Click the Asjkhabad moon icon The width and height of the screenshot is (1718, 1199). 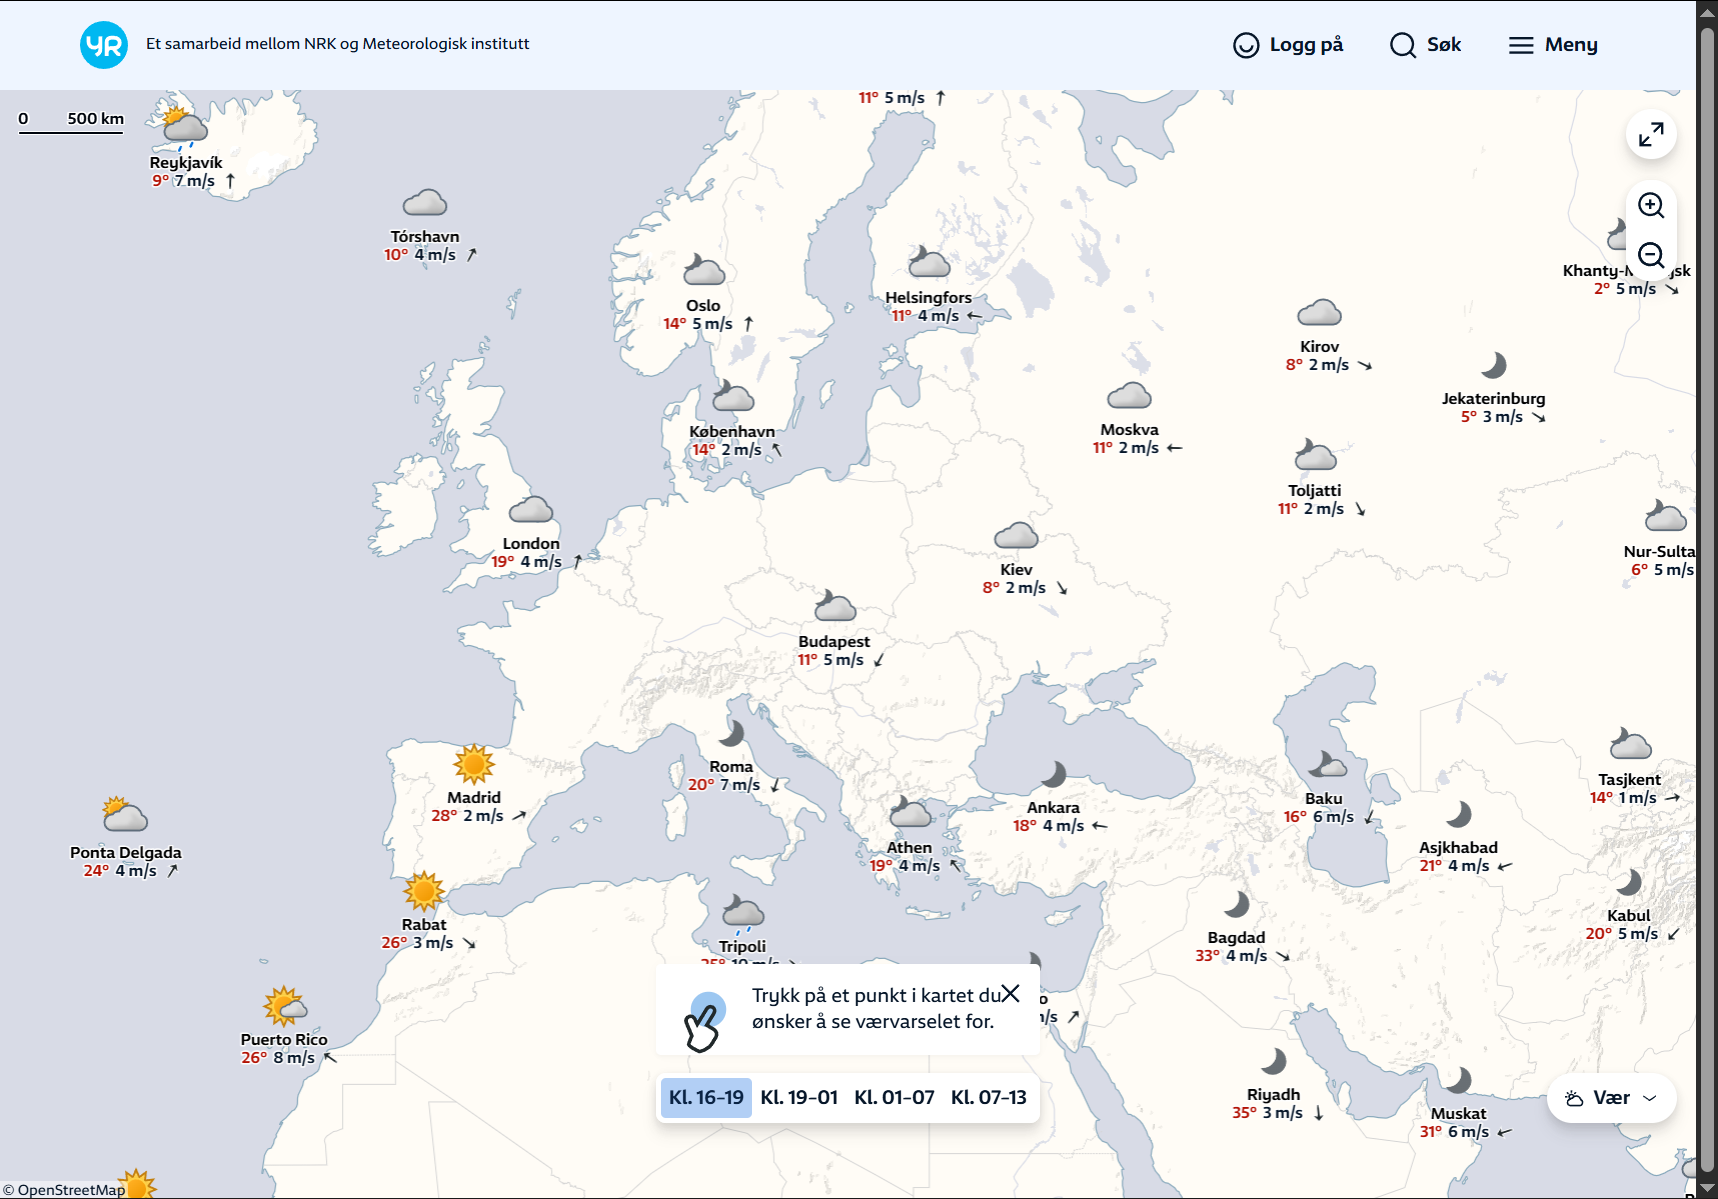coord(1458,814)
